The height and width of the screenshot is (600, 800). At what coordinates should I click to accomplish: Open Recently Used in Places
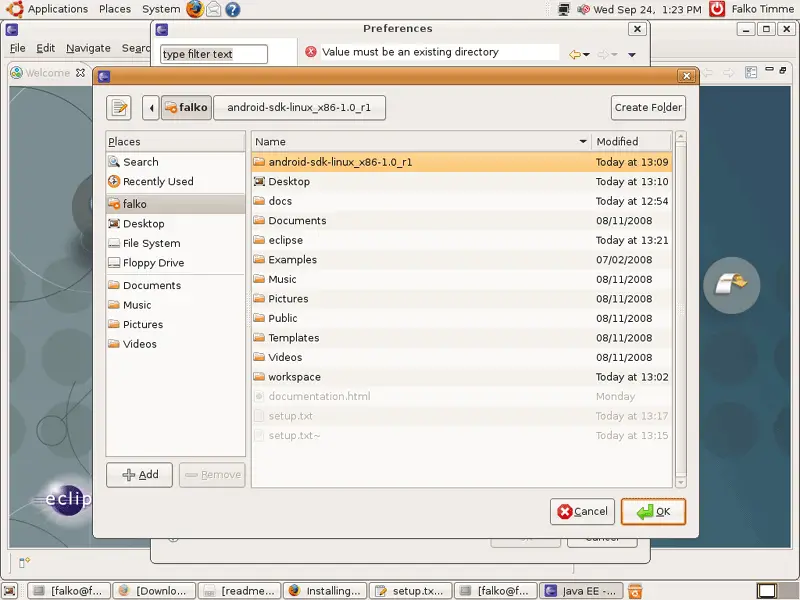pos(176,182)
